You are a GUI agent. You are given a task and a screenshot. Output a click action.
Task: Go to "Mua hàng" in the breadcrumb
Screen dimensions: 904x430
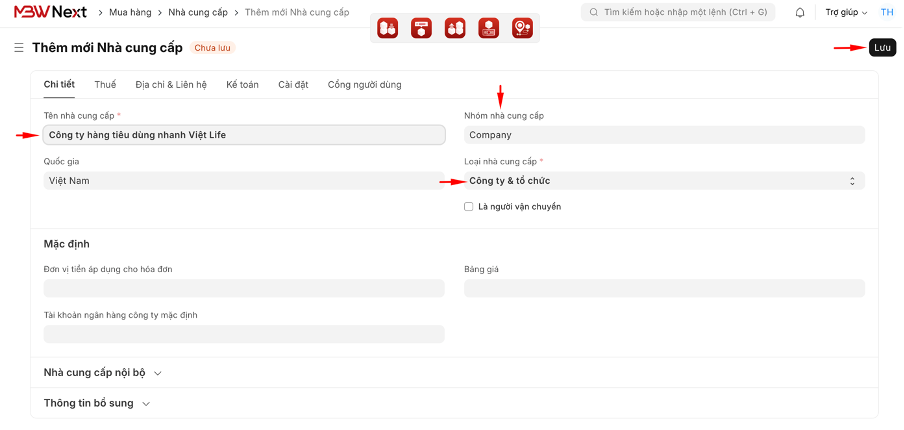pyautogui.click(x=130, y=12)
